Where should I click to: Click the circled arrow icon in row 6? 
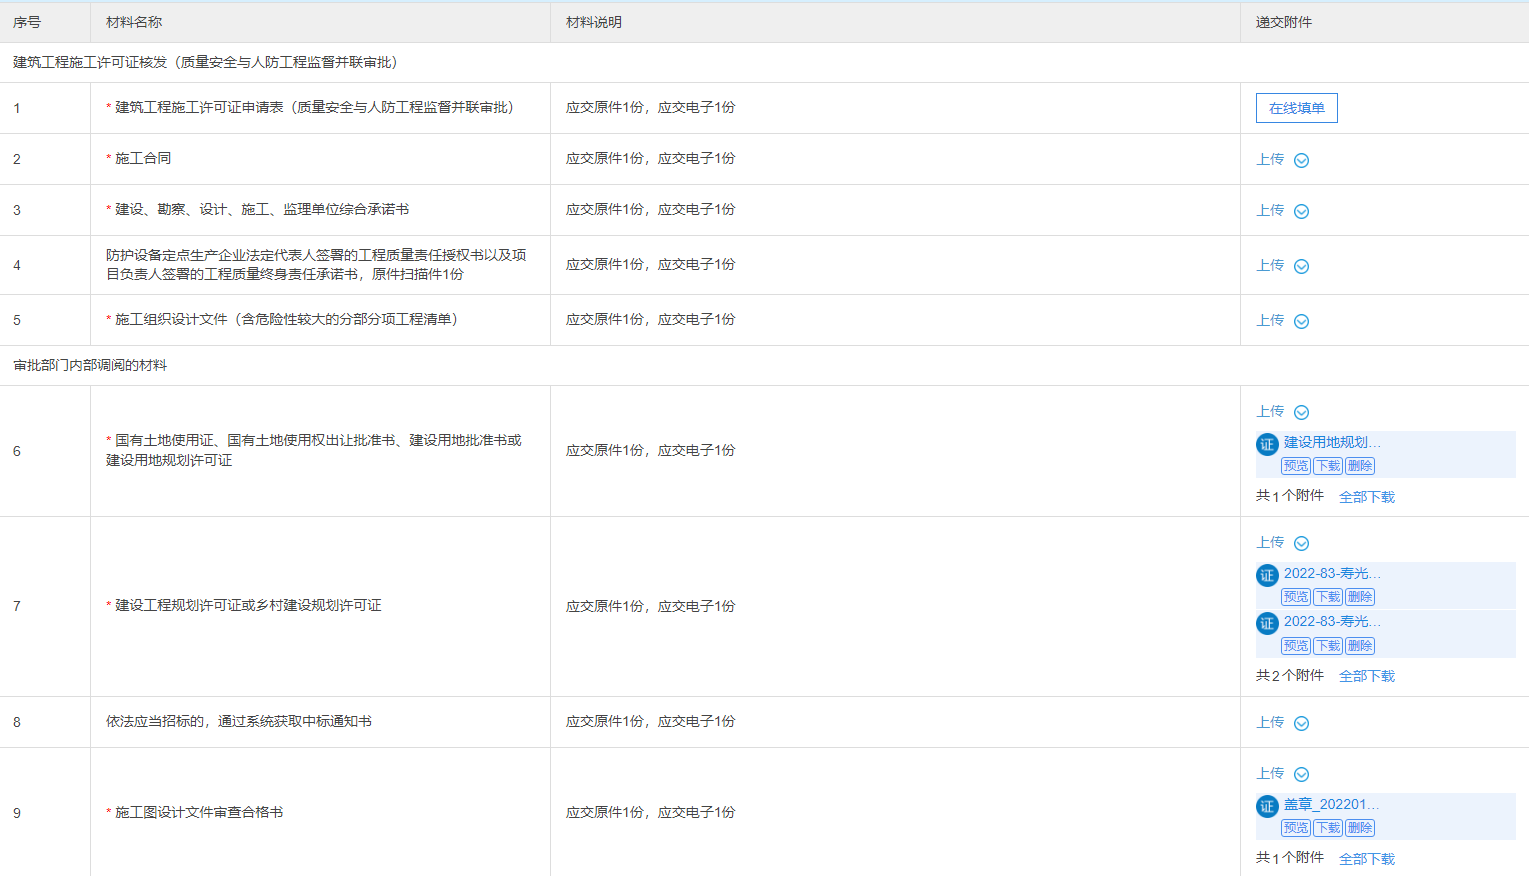click(x=1301, y=413)
